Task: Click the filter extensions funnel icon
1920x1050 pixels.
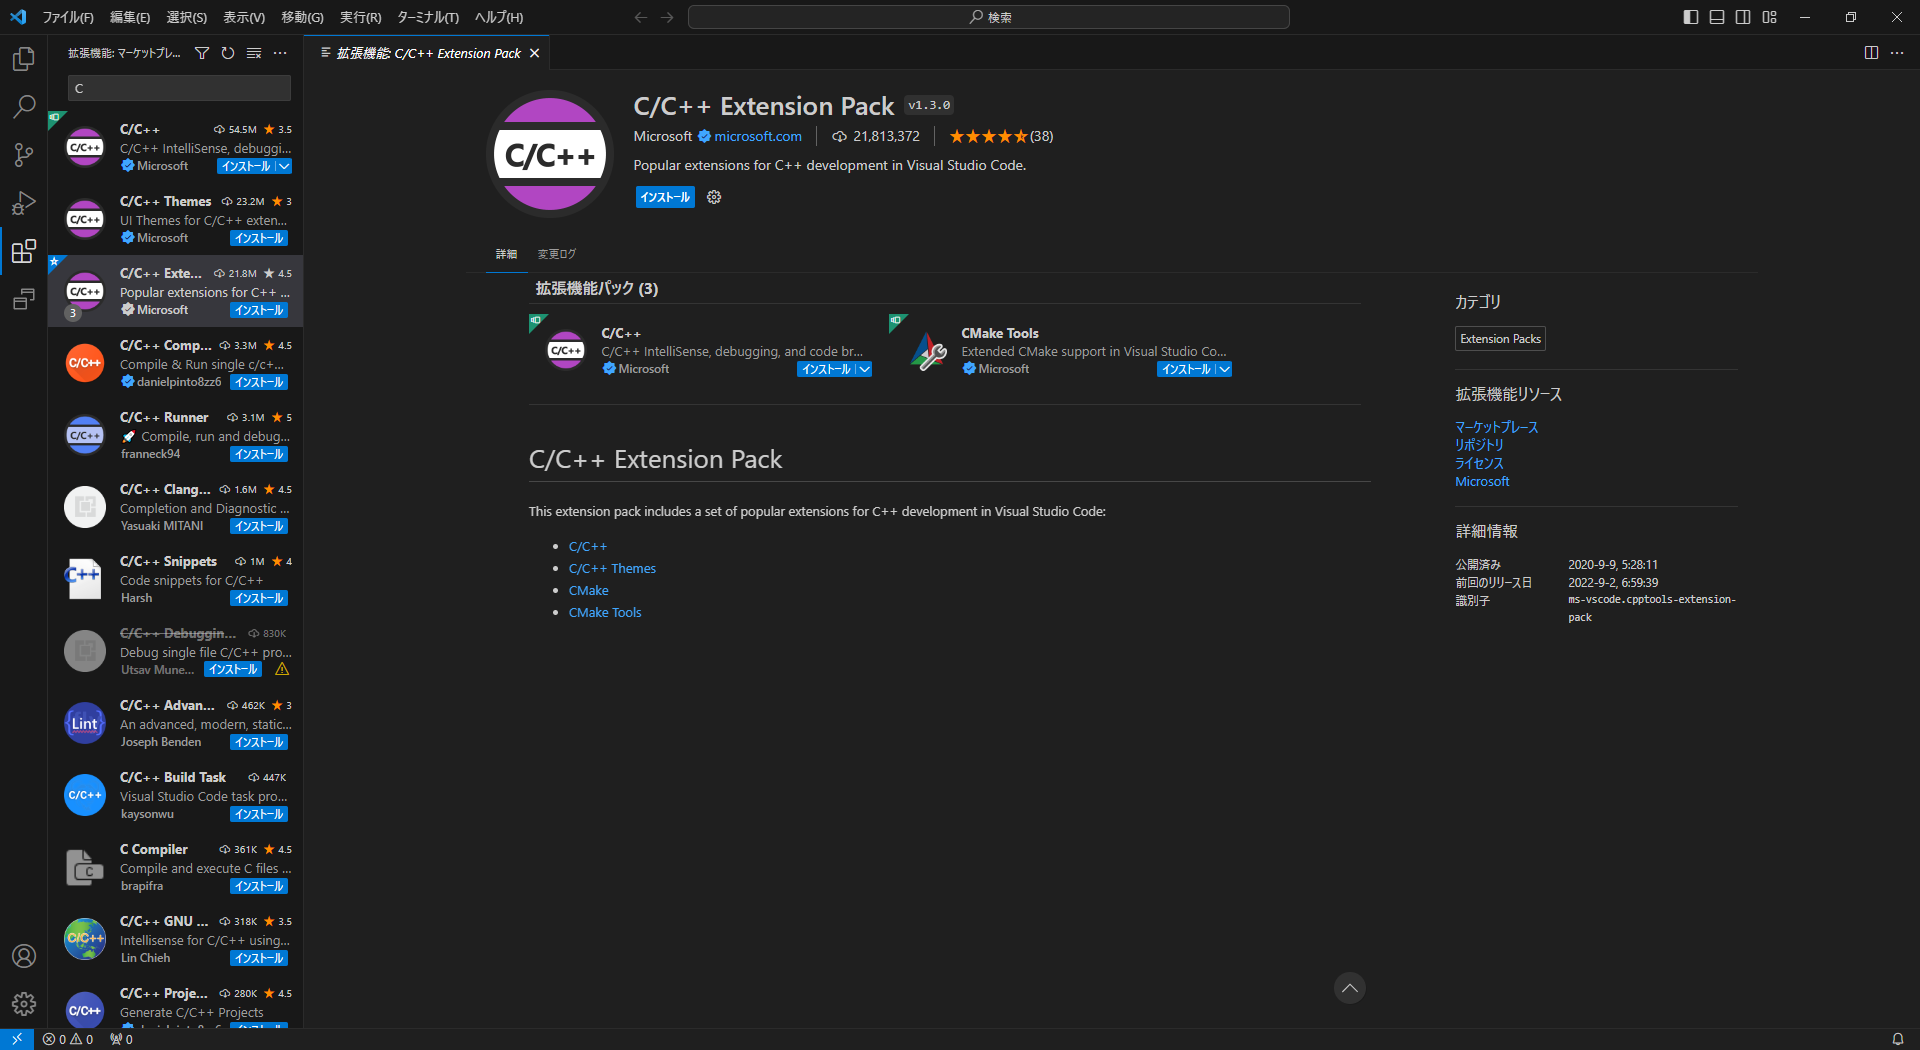Action: click(x=202, y=53)
